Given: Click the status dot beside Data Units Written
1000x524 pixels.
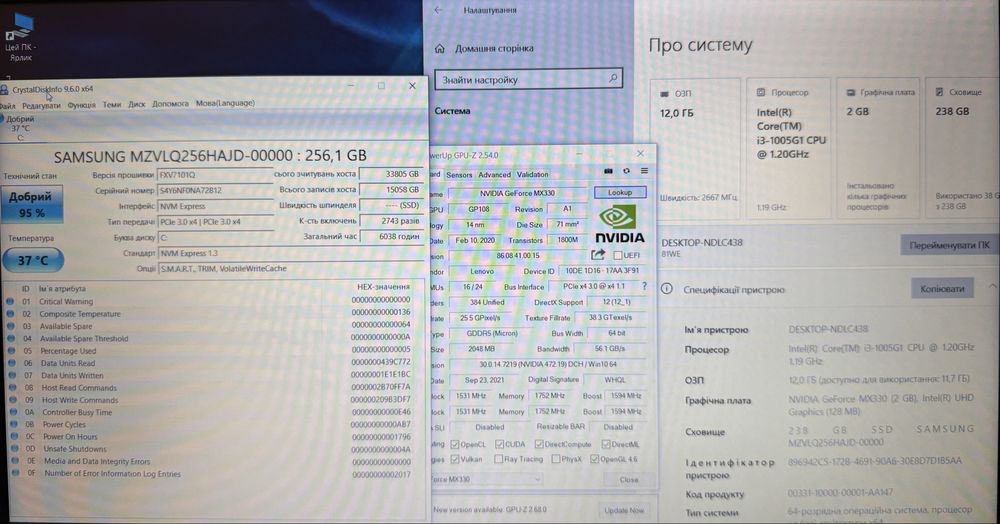Looking at the screenshot, I should tap(11, 375).
